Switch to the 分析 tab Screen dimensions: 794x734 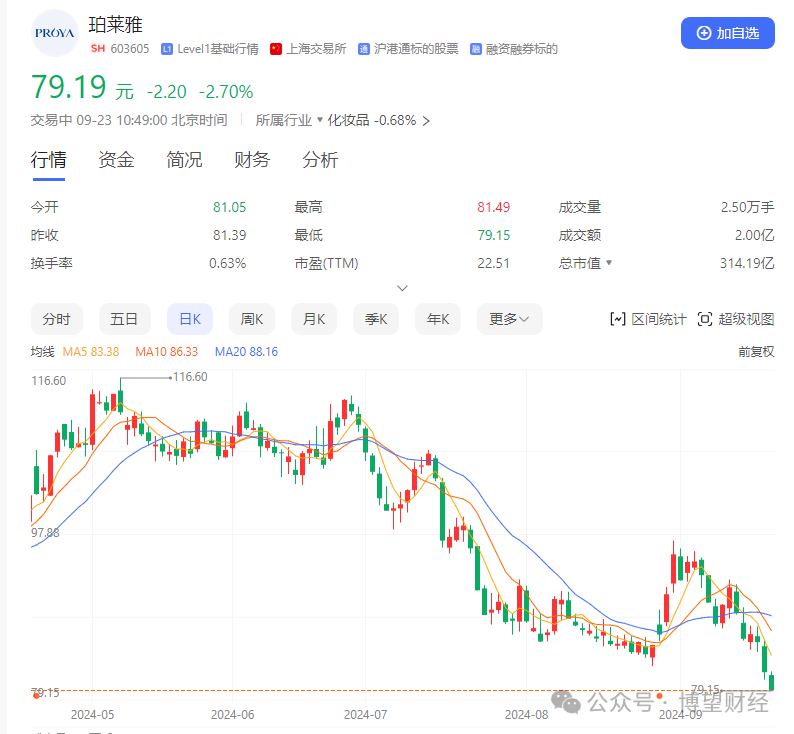(x=320, y=160)
